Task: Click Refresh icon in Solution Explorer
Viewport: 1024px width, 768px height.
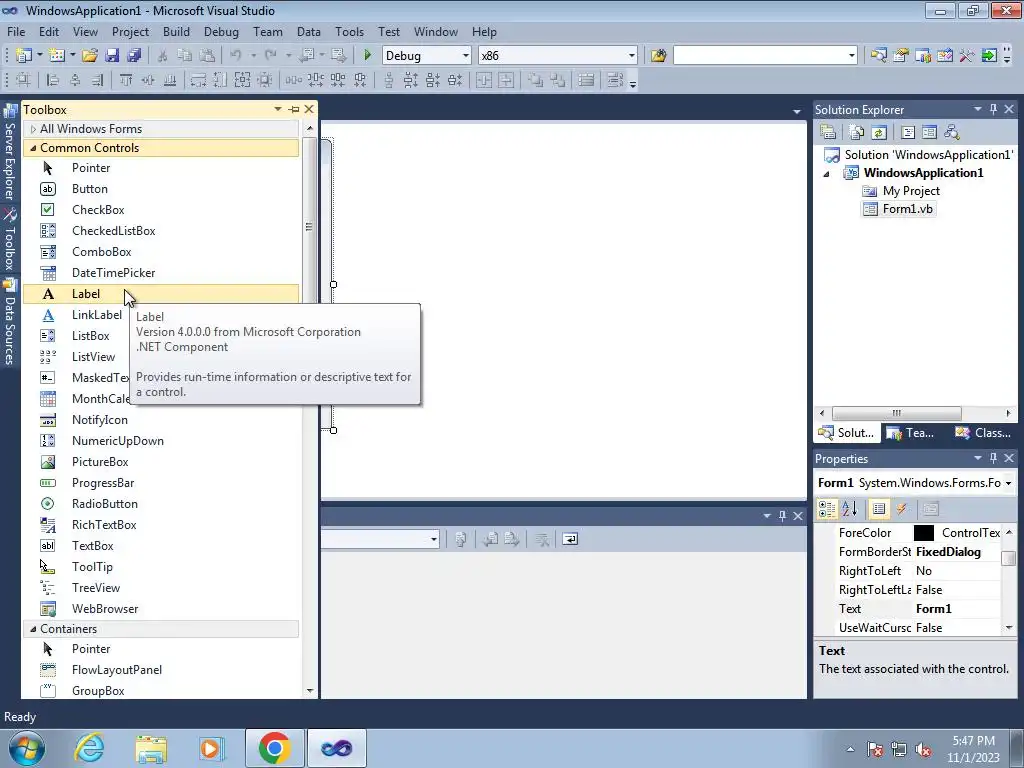Action: click(x=879, y=132)
